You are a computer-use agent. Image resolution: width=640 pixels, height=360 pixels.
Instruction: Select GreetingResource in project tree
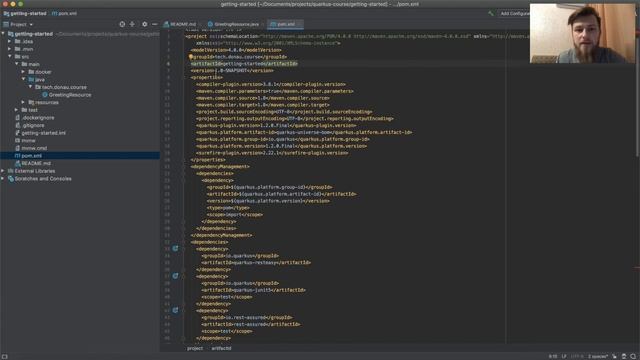70,95
